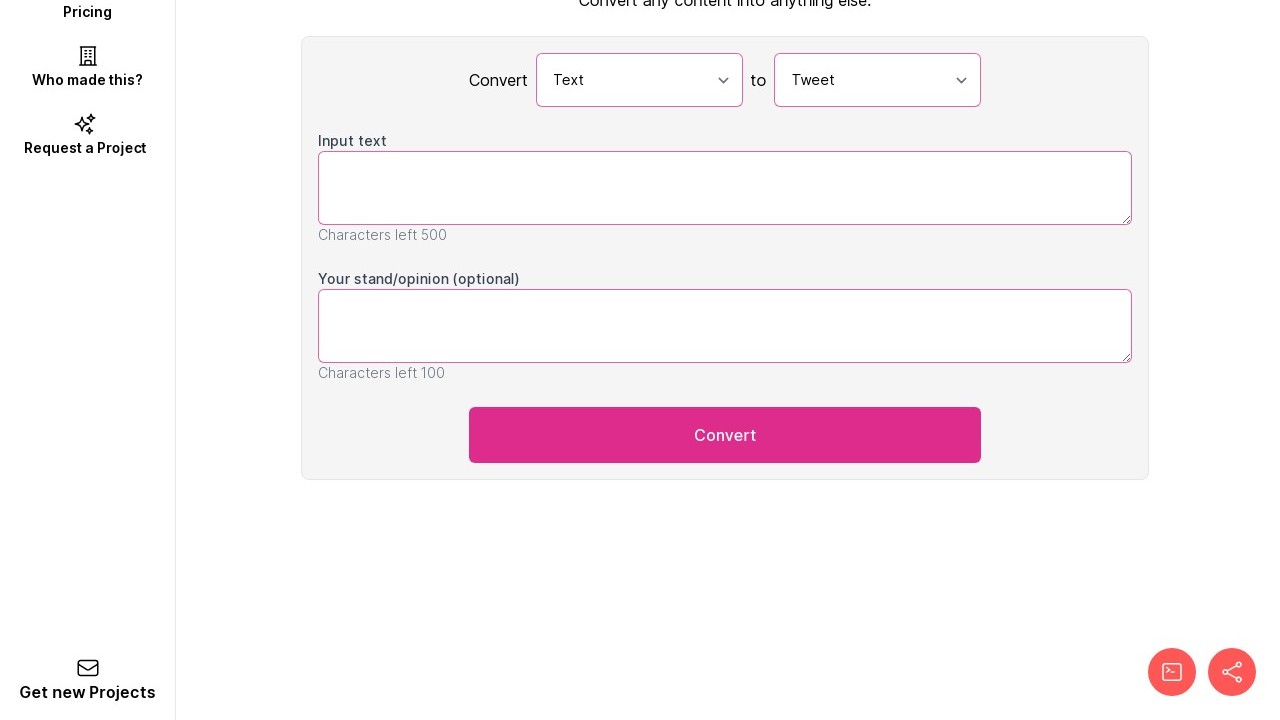Click the "Your stand/opinion (optional)" label
1280x720 pixels.
(x=418, y=279)
